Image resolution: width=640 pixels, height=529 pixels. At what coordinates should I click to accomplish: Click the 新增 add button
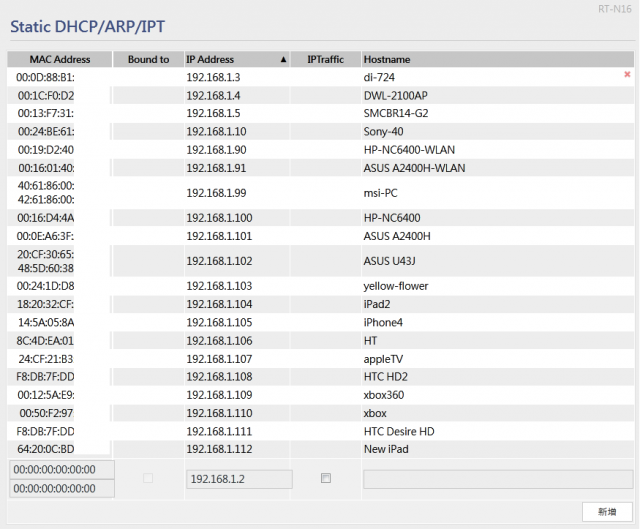click(607, 511)
